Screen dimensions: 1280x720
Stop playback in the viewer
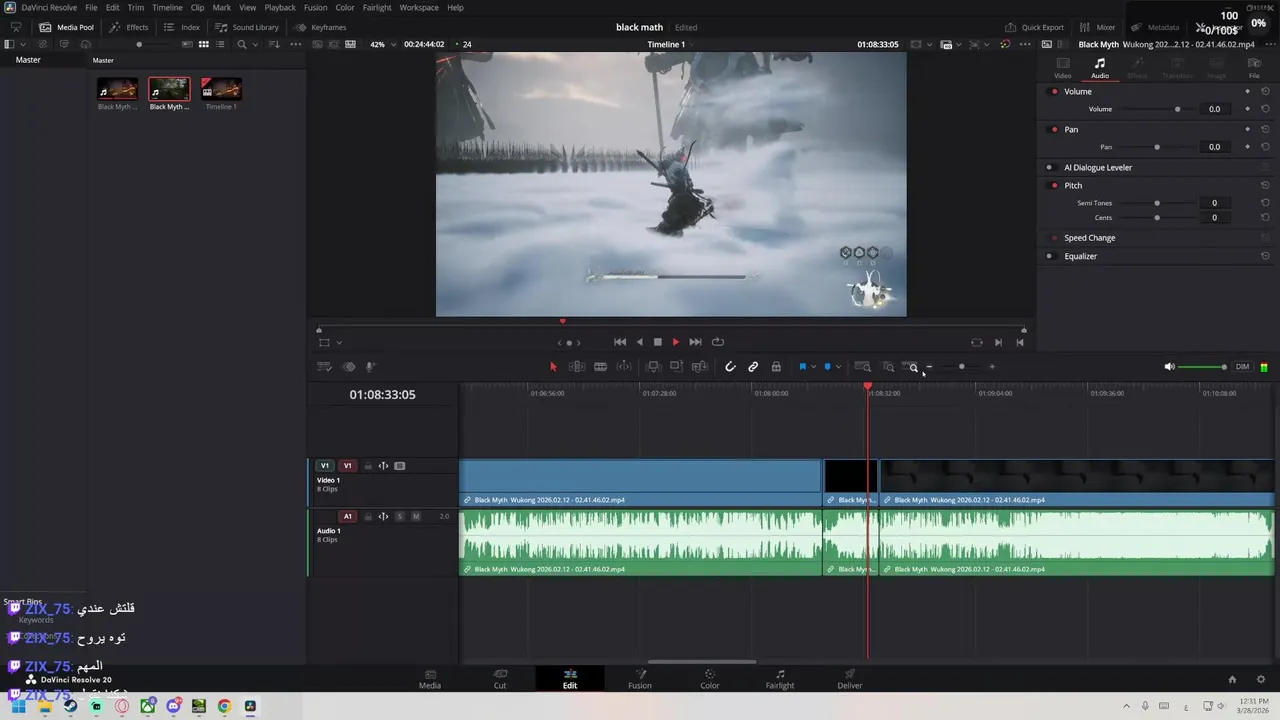(x=657, y=342)
